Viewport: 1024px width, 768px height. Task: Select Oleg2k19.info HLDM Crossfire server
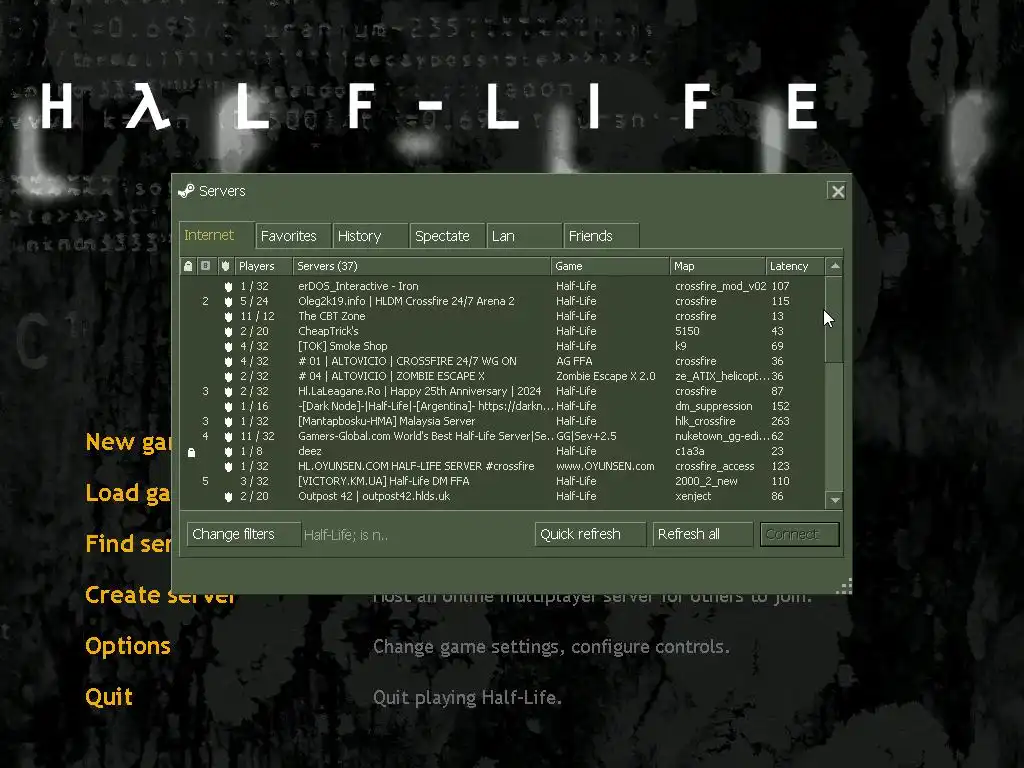pos(502,302)
